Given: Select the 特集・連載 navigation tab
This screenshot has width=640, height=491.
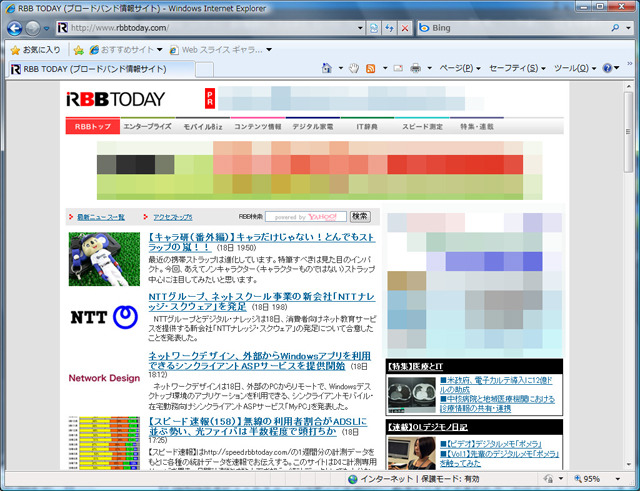Looking at the screenshot, I should click(477, 127).
